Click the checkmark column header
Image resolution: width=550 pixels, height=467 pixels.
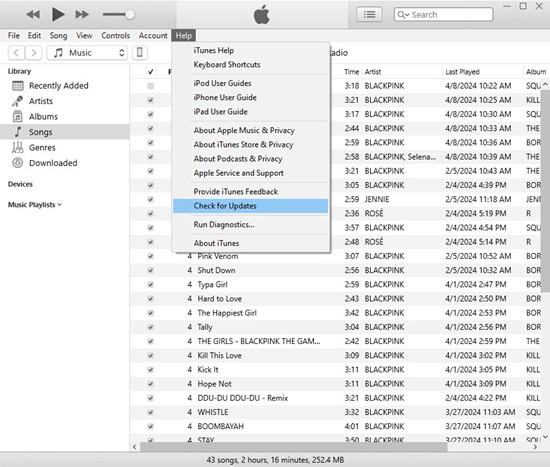click(x=150, y=72)
